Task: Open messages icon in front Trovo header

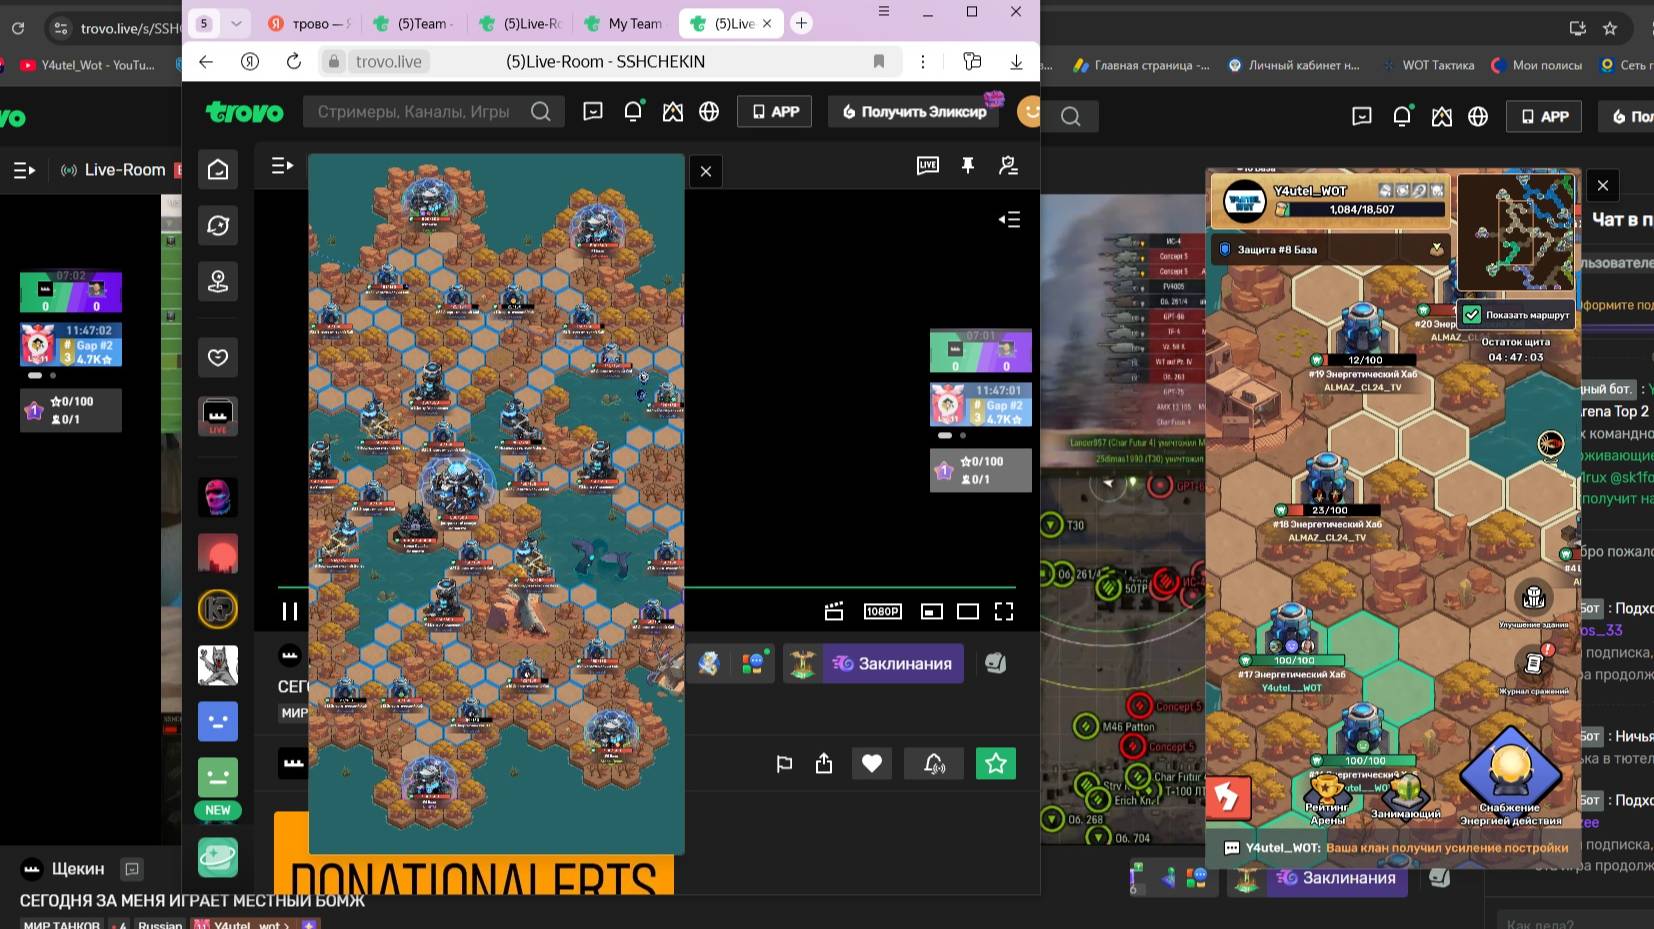Action: point(593,111)
